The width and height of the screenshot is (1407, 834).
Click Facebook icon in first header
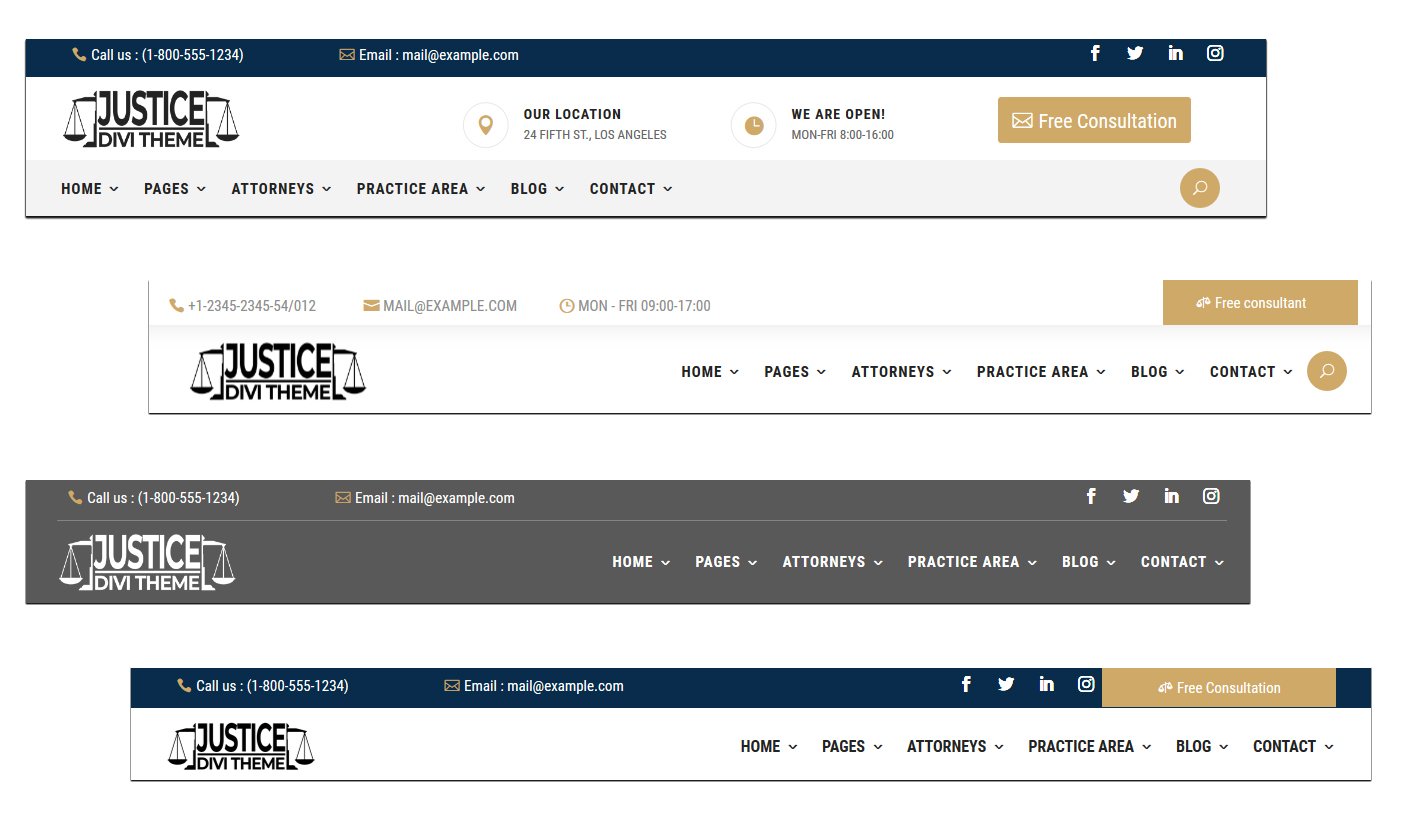(1095, 53)
